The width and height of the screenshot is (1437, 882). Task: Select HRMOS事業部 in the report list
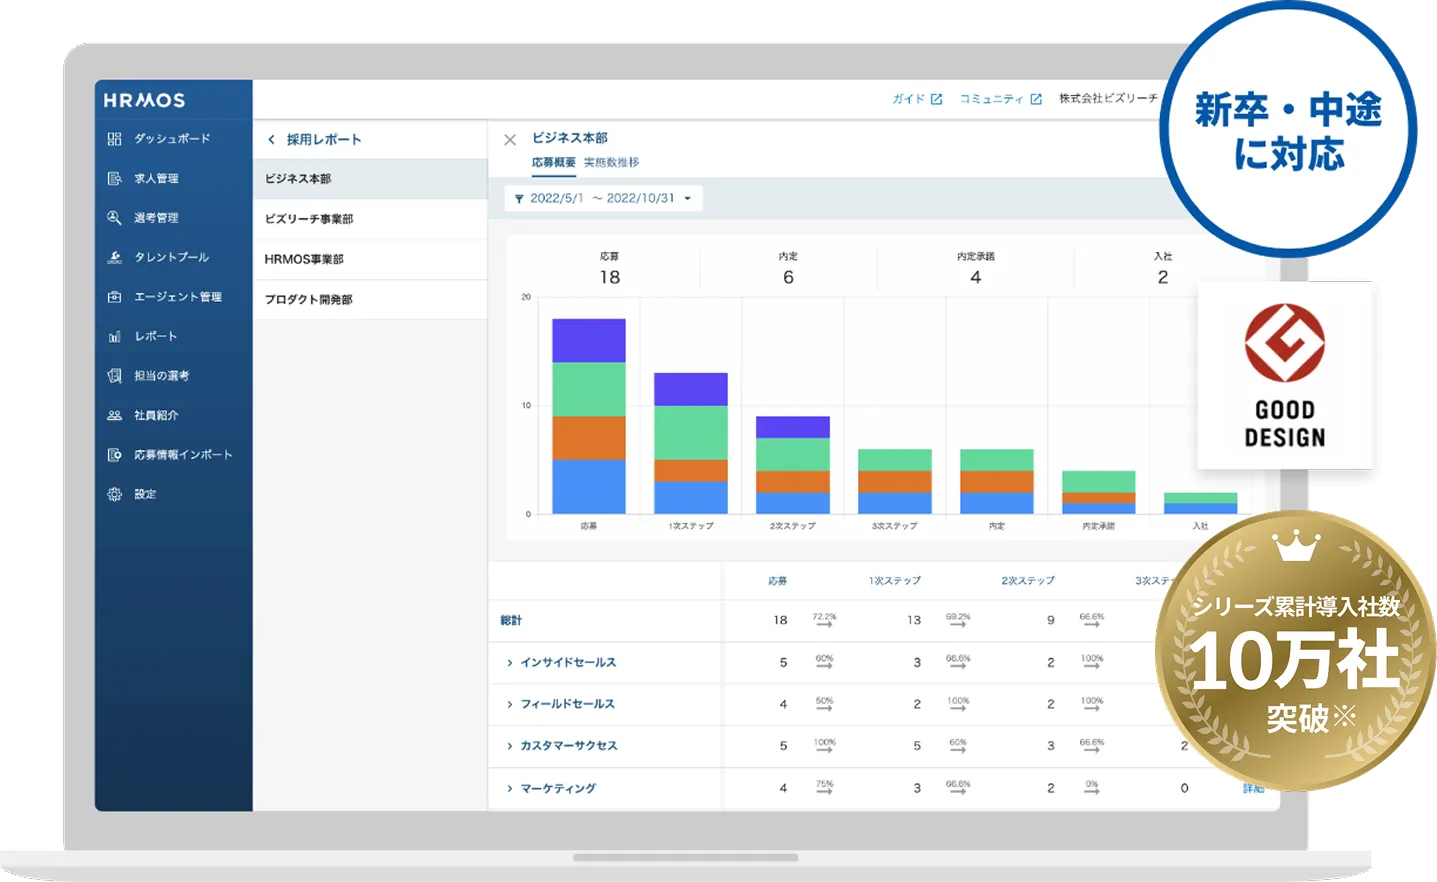click(304, 260)
